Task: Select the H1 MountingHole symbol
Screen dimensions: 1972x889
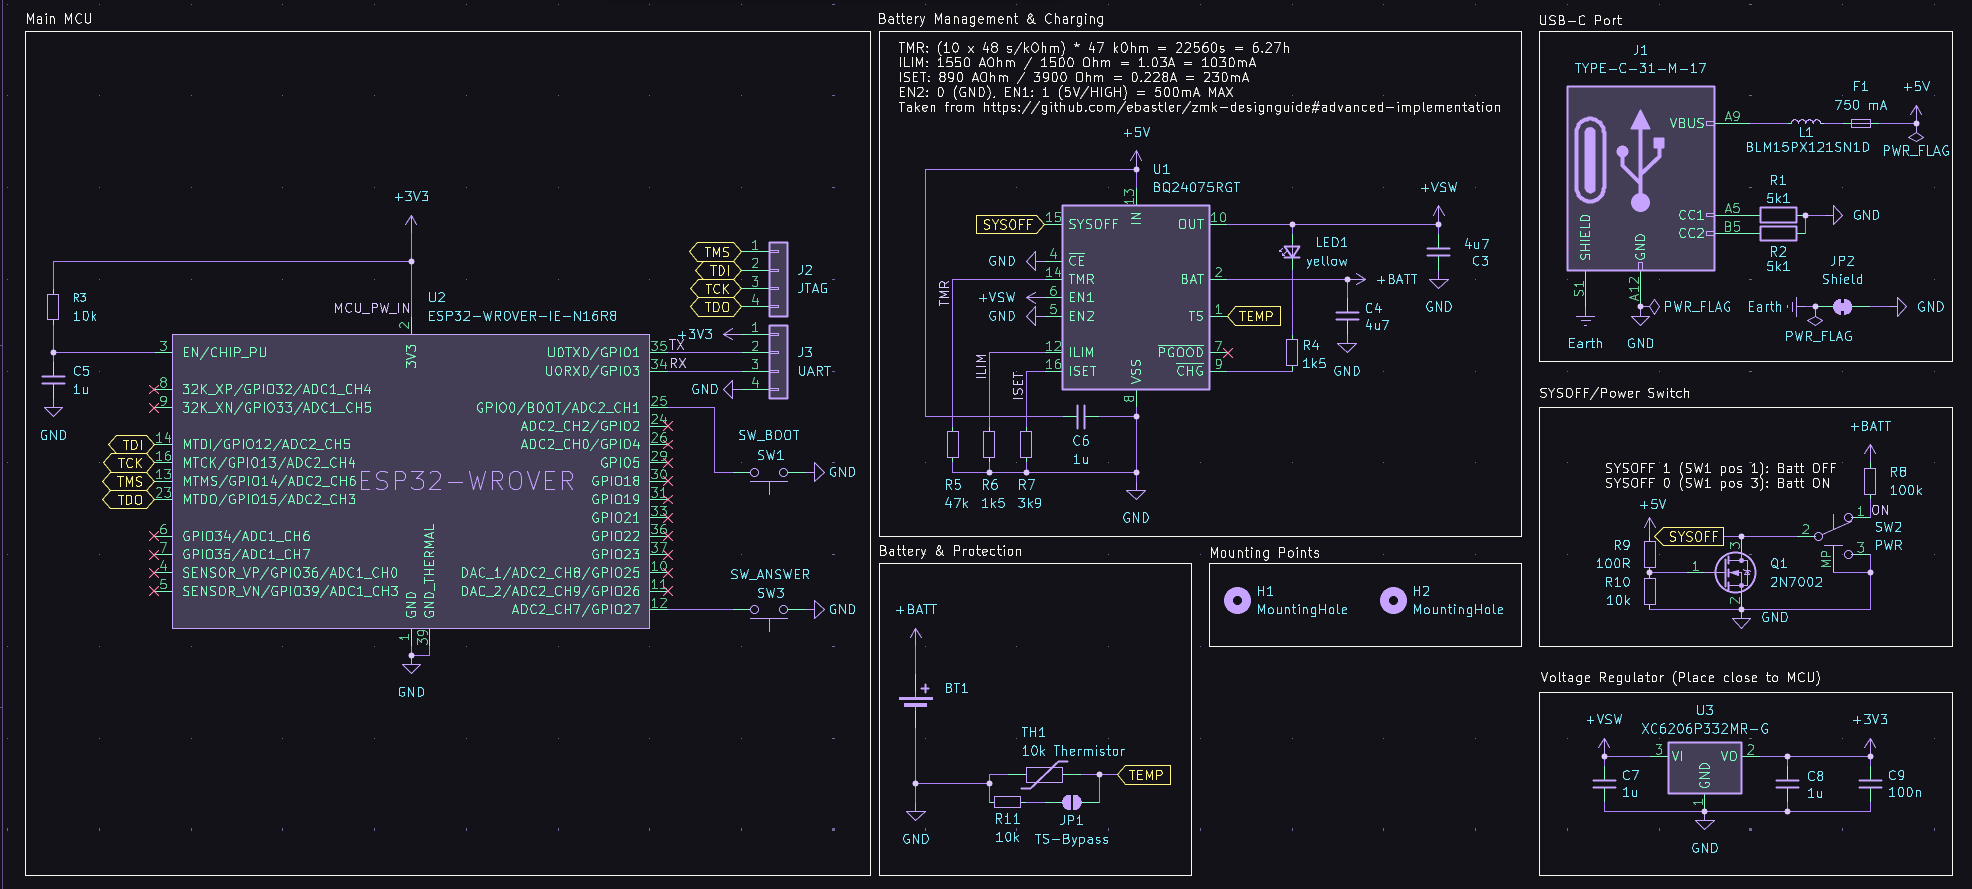Action: pyautogui.click(x=1237, y=600)
